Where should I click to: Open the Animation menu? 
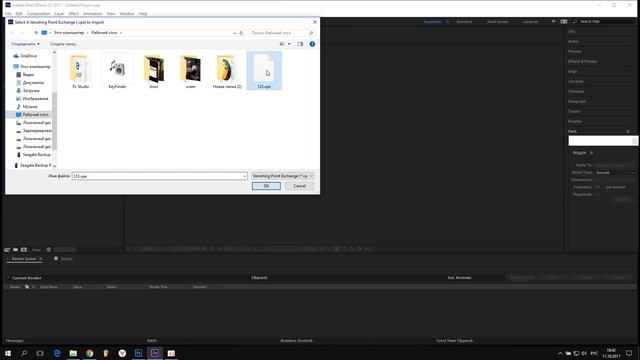click(93, 14)
